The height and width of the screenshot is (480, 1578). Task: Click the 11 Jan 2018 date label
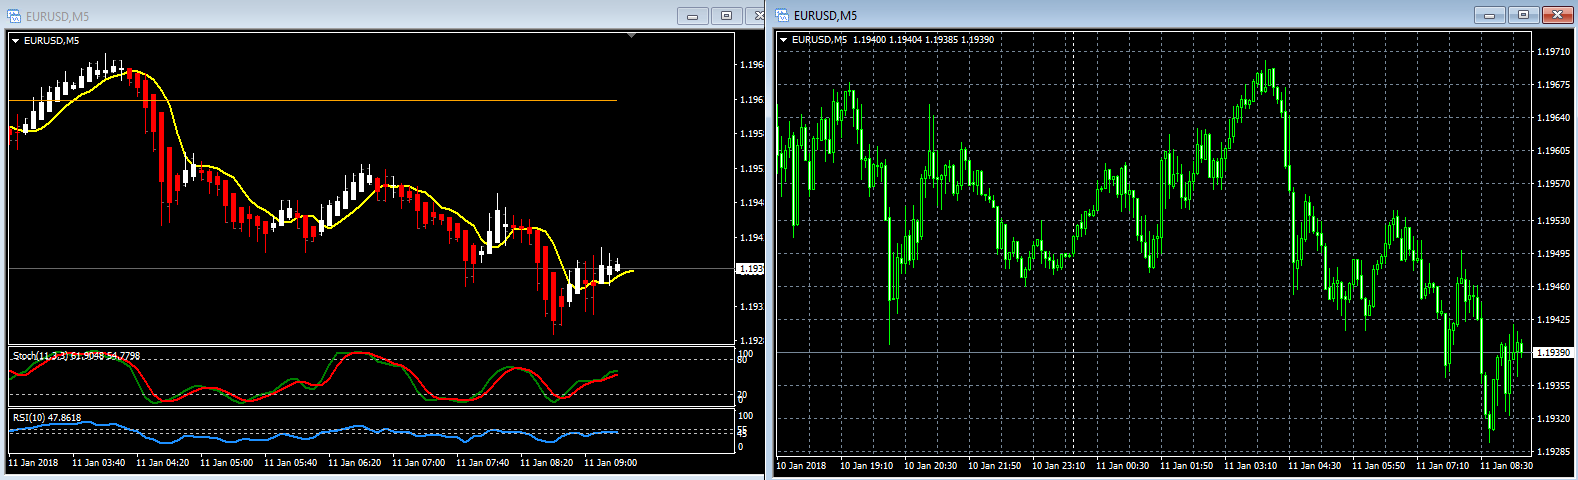pyautogui.click(x=33, y=463)
